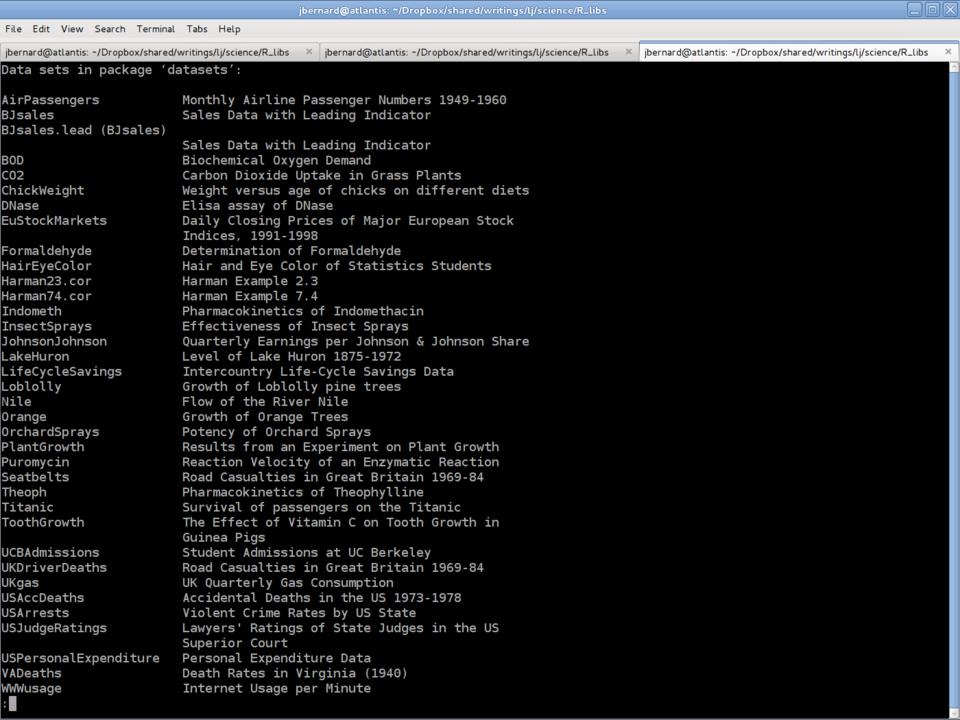Click the Harman74.cor dataset name
This screenshot has width=960, height=720.
[x=47, y=296]
